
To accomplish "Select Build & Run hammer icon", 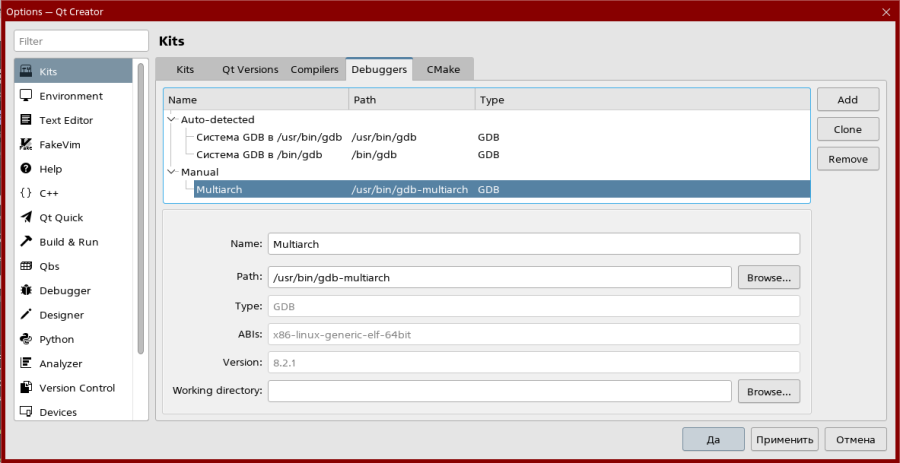I will click(27, 242).
